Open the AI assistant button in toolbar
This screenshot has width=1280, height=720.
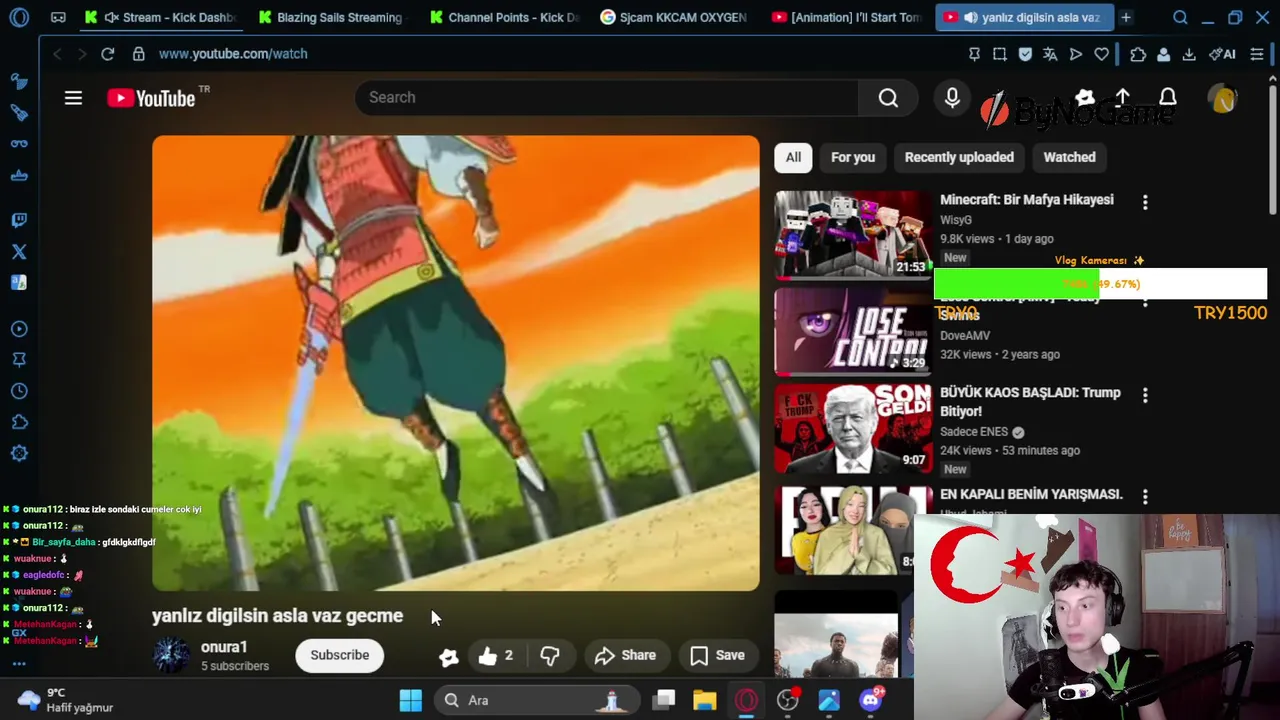click(x=1222, y=54)
